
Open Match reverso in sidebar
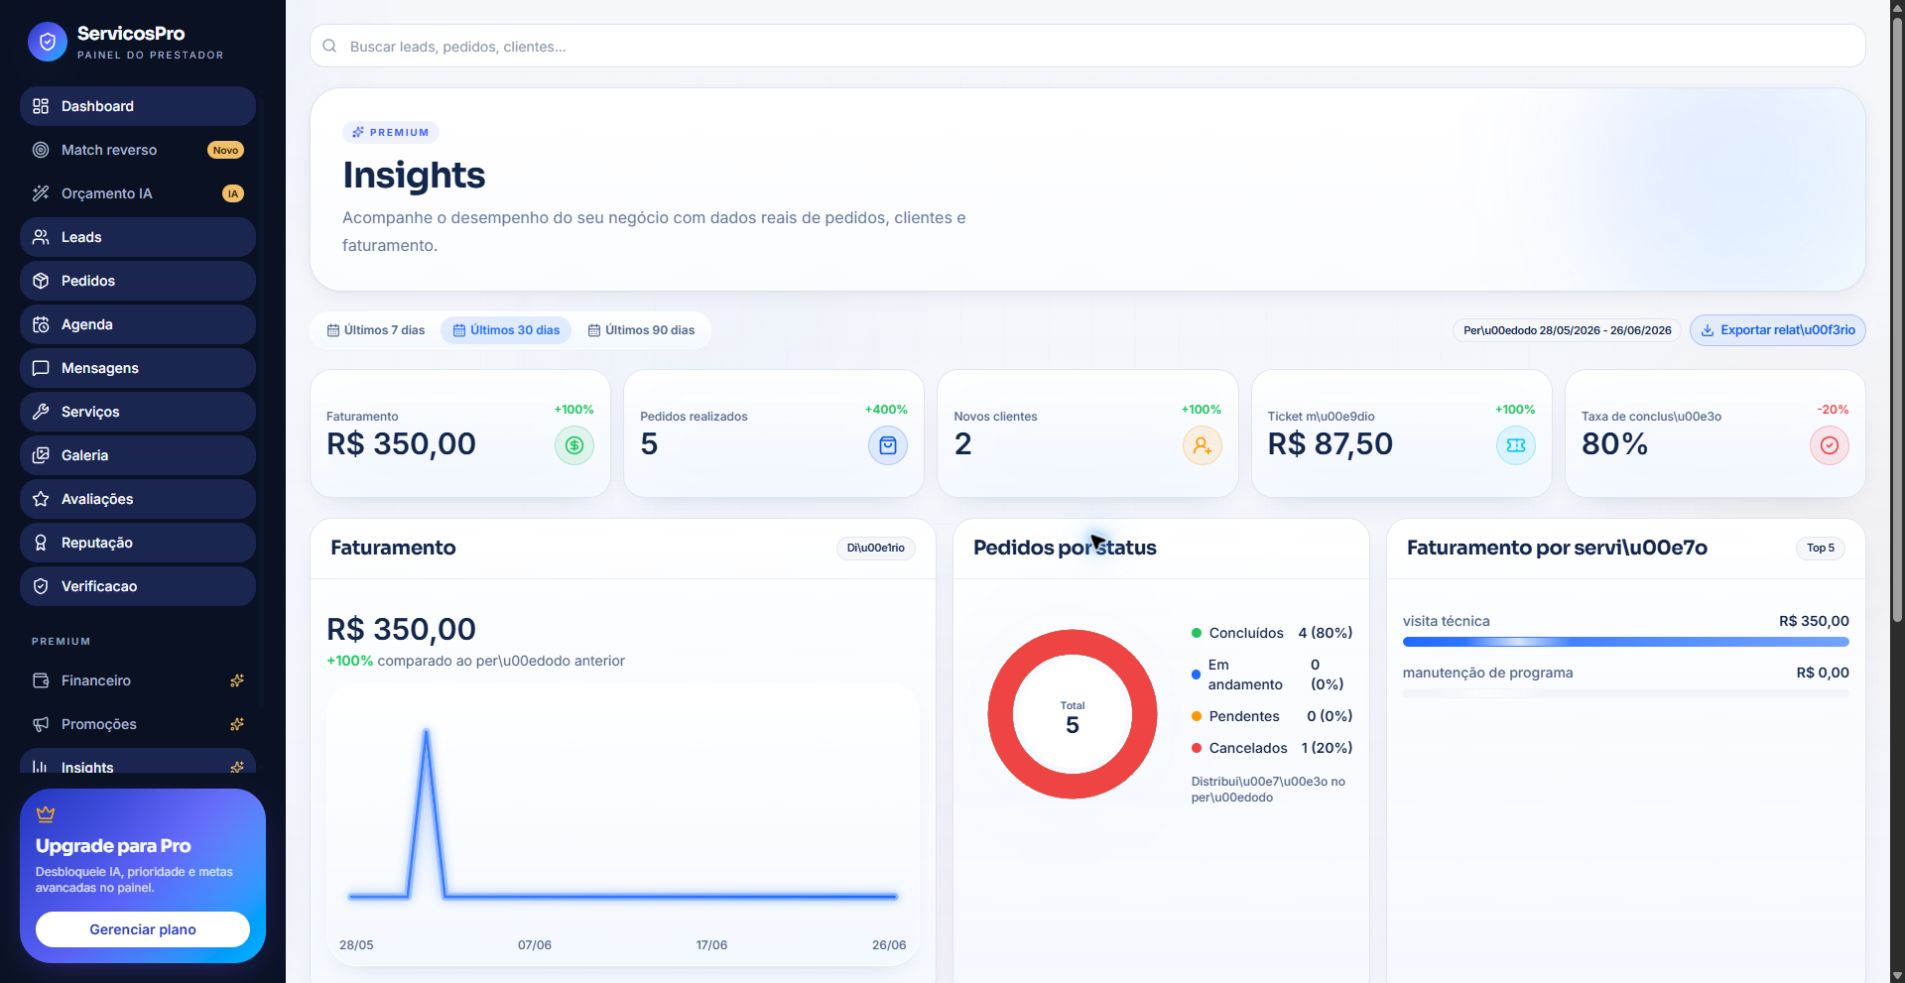click(138, 150)
